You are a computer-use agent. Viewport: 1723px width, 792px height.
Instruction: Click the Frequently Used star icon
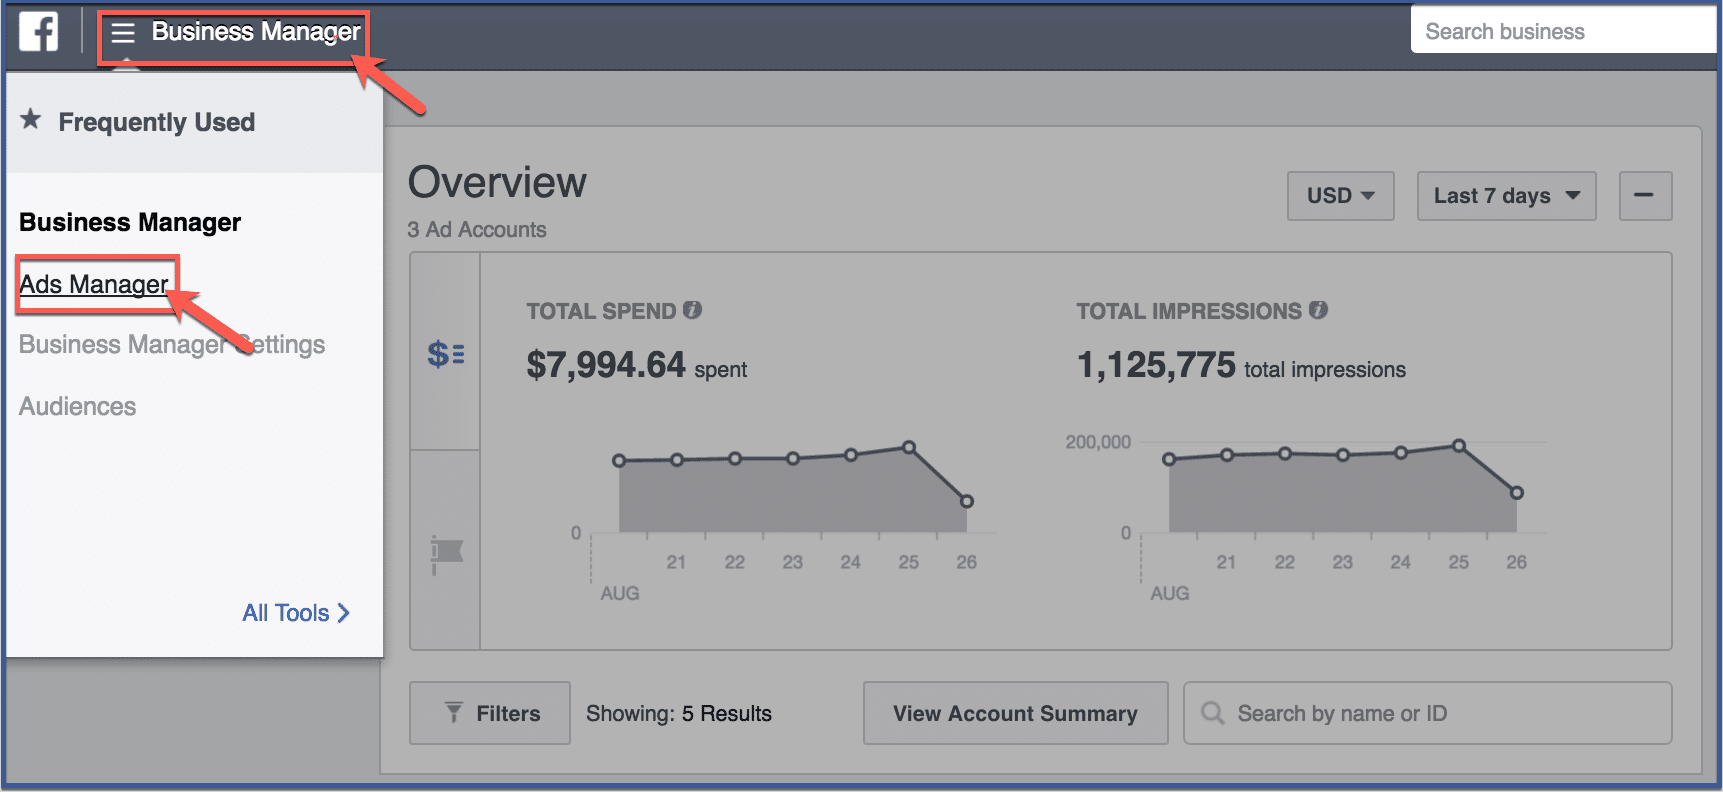pos(31,120)
